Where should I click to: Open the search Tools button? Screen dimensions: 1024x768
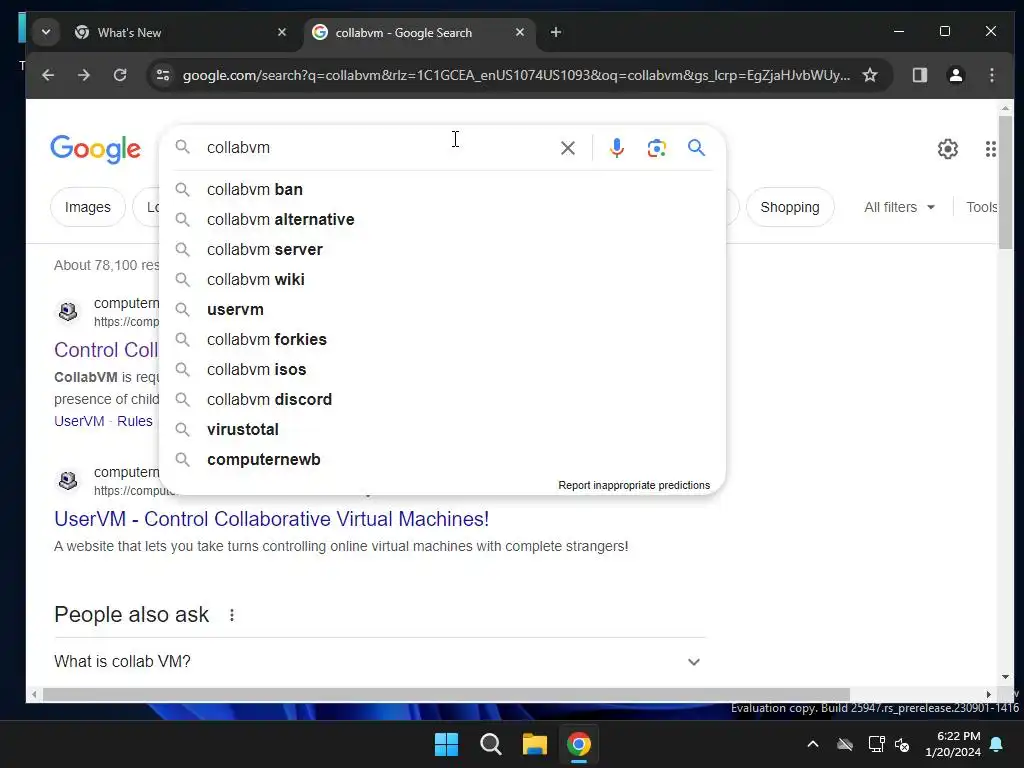click(x=982, y=207)
